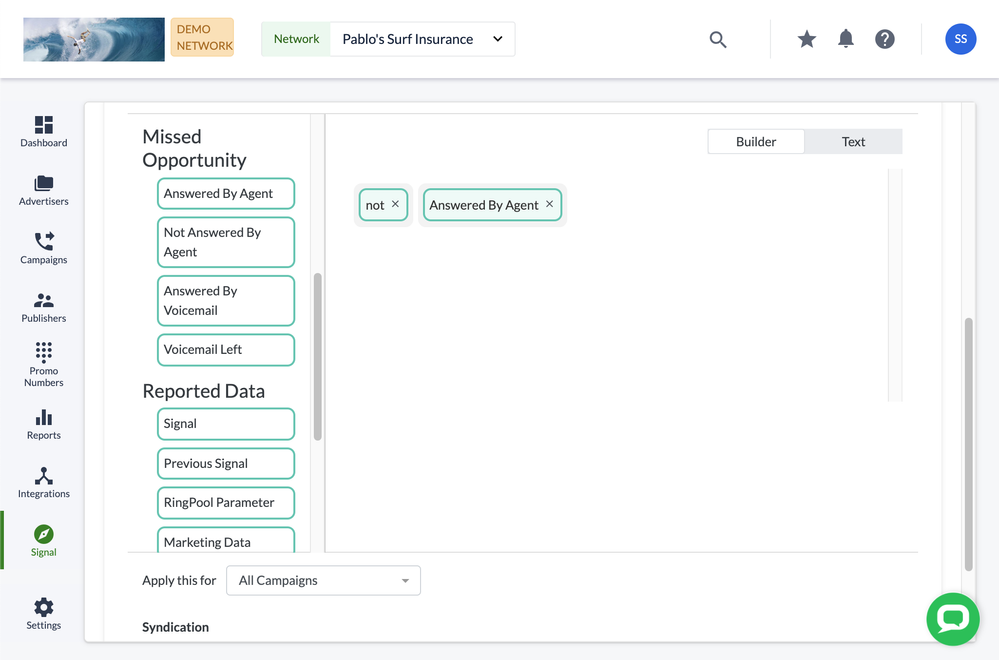
Task: Click the main page scrollbar
Action: click(x=968, y=444)
